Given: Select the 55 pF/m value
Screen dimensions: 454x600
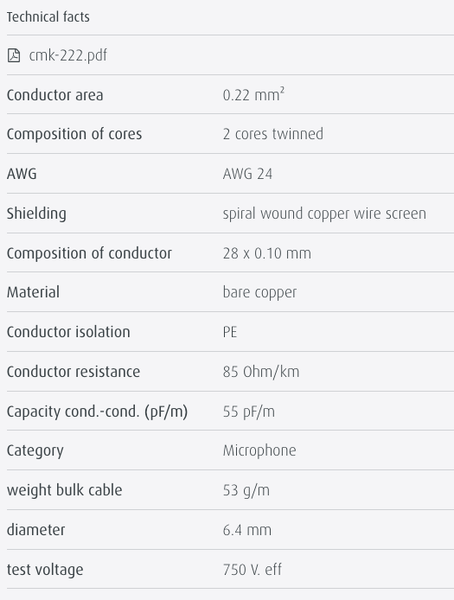Looking at the screenshot, I should coord(249,412).
